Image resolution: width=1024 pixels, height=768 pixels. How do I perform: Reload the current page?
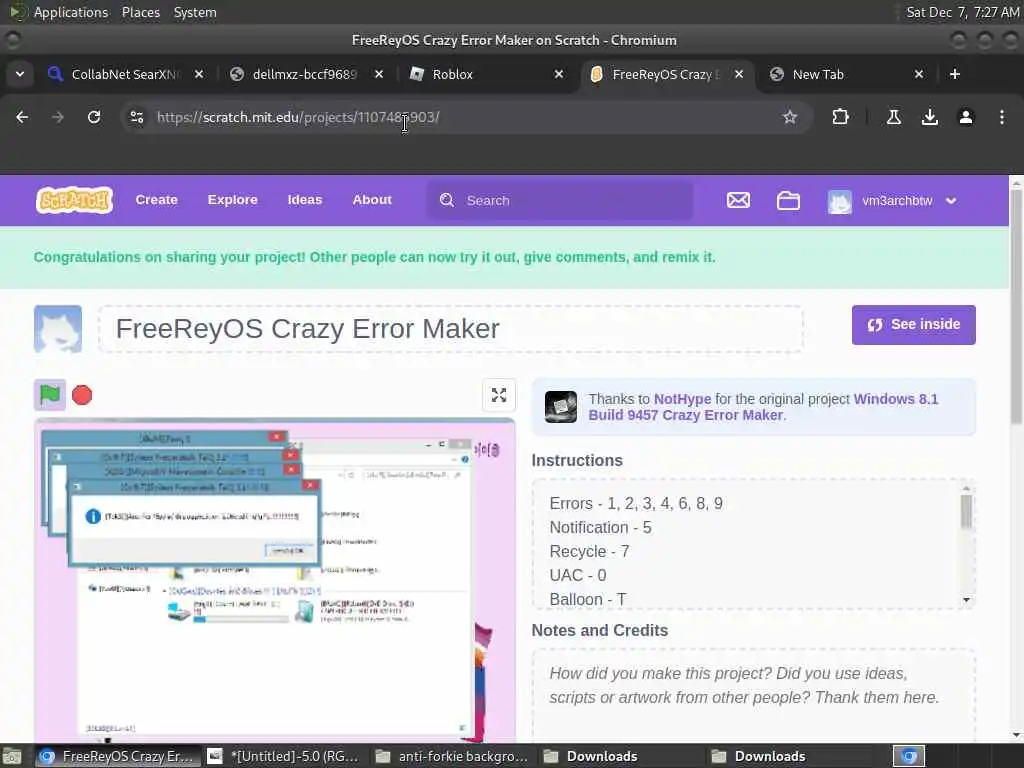point(94,117)
